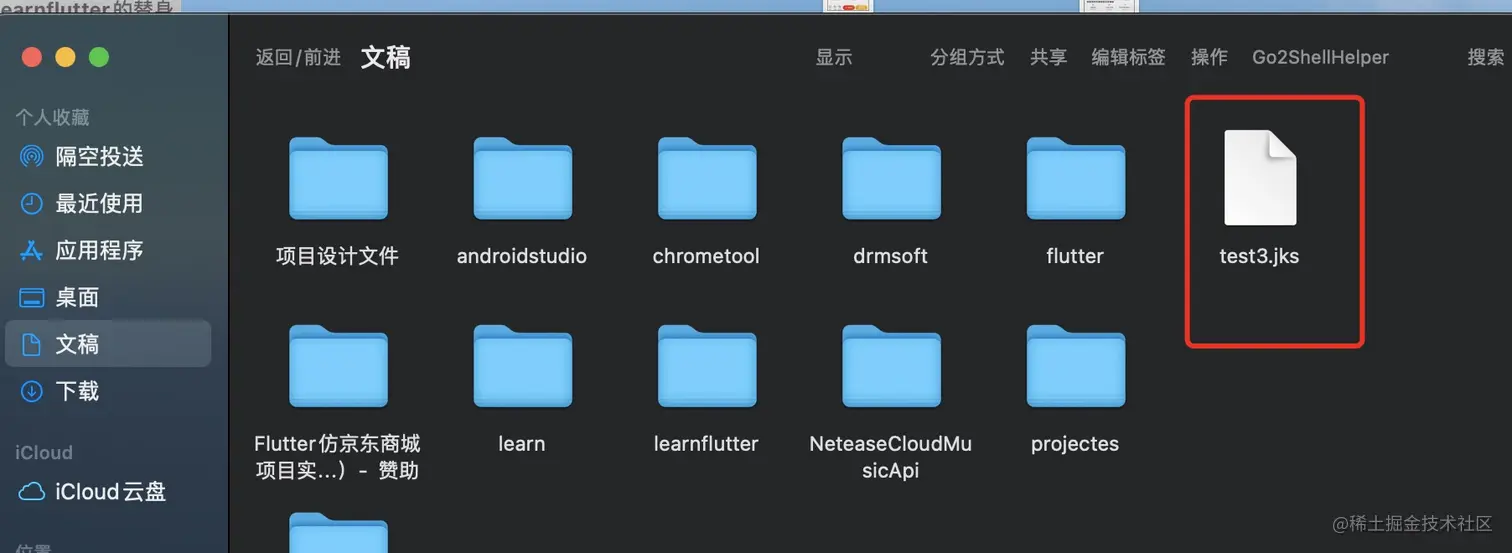Screen dimensions: 1512x553
Task: Open the learn folder icon
Action: [522, 366]
